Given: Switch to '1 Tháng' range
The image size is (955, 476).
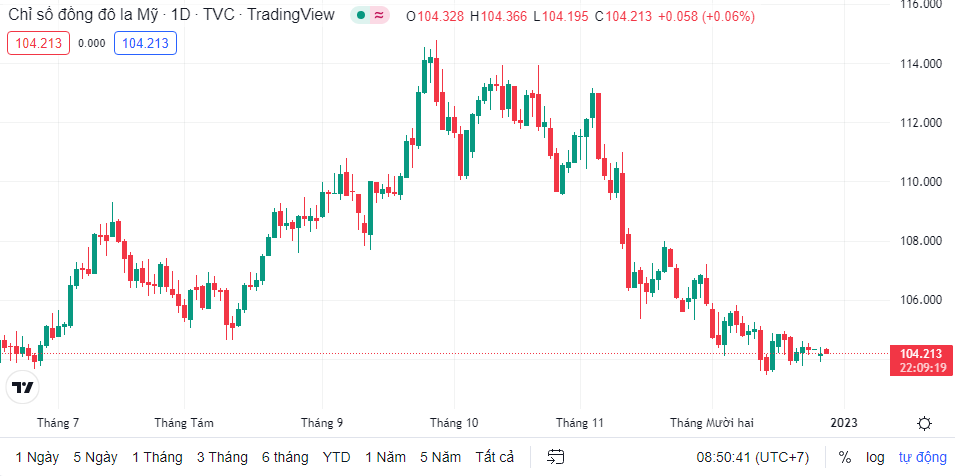Looking at the screenshot, I should (157, 457).
